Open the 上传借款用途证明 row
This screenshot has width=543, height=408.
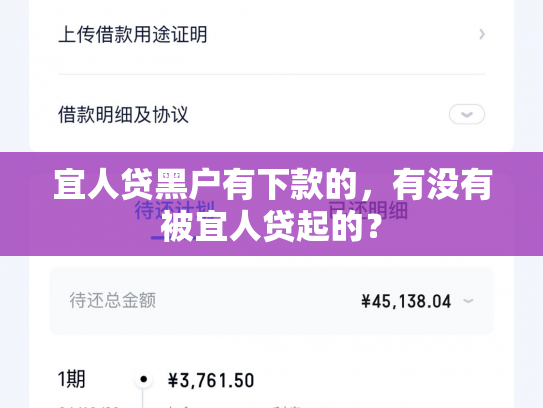click(271, 34)
